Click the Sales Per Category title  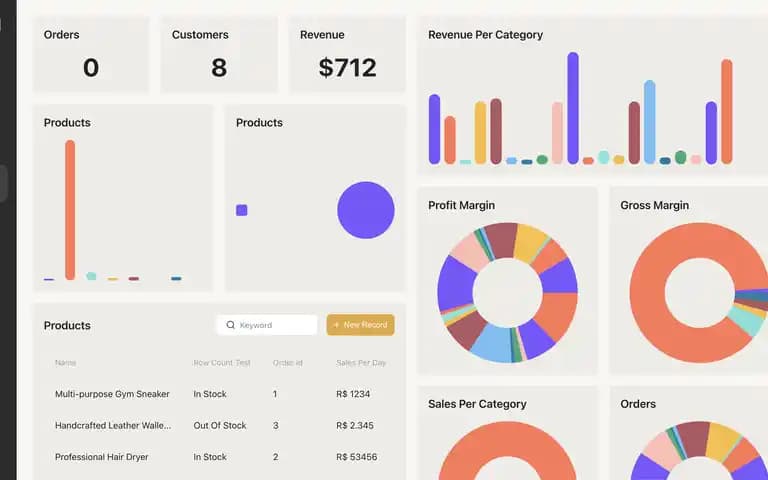tap(477, 404)
